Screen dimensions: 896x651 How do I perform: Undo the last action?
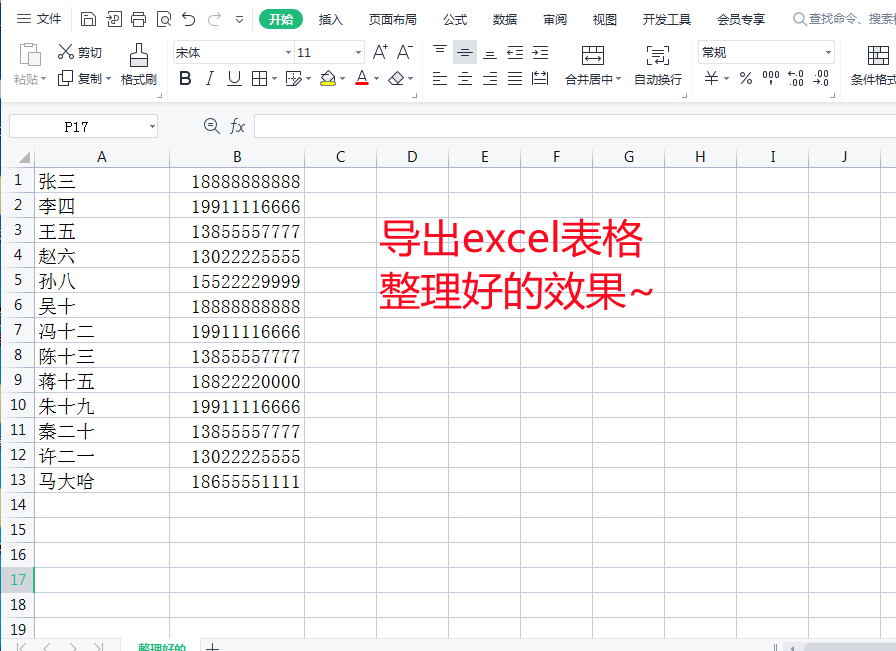(189, 19)
